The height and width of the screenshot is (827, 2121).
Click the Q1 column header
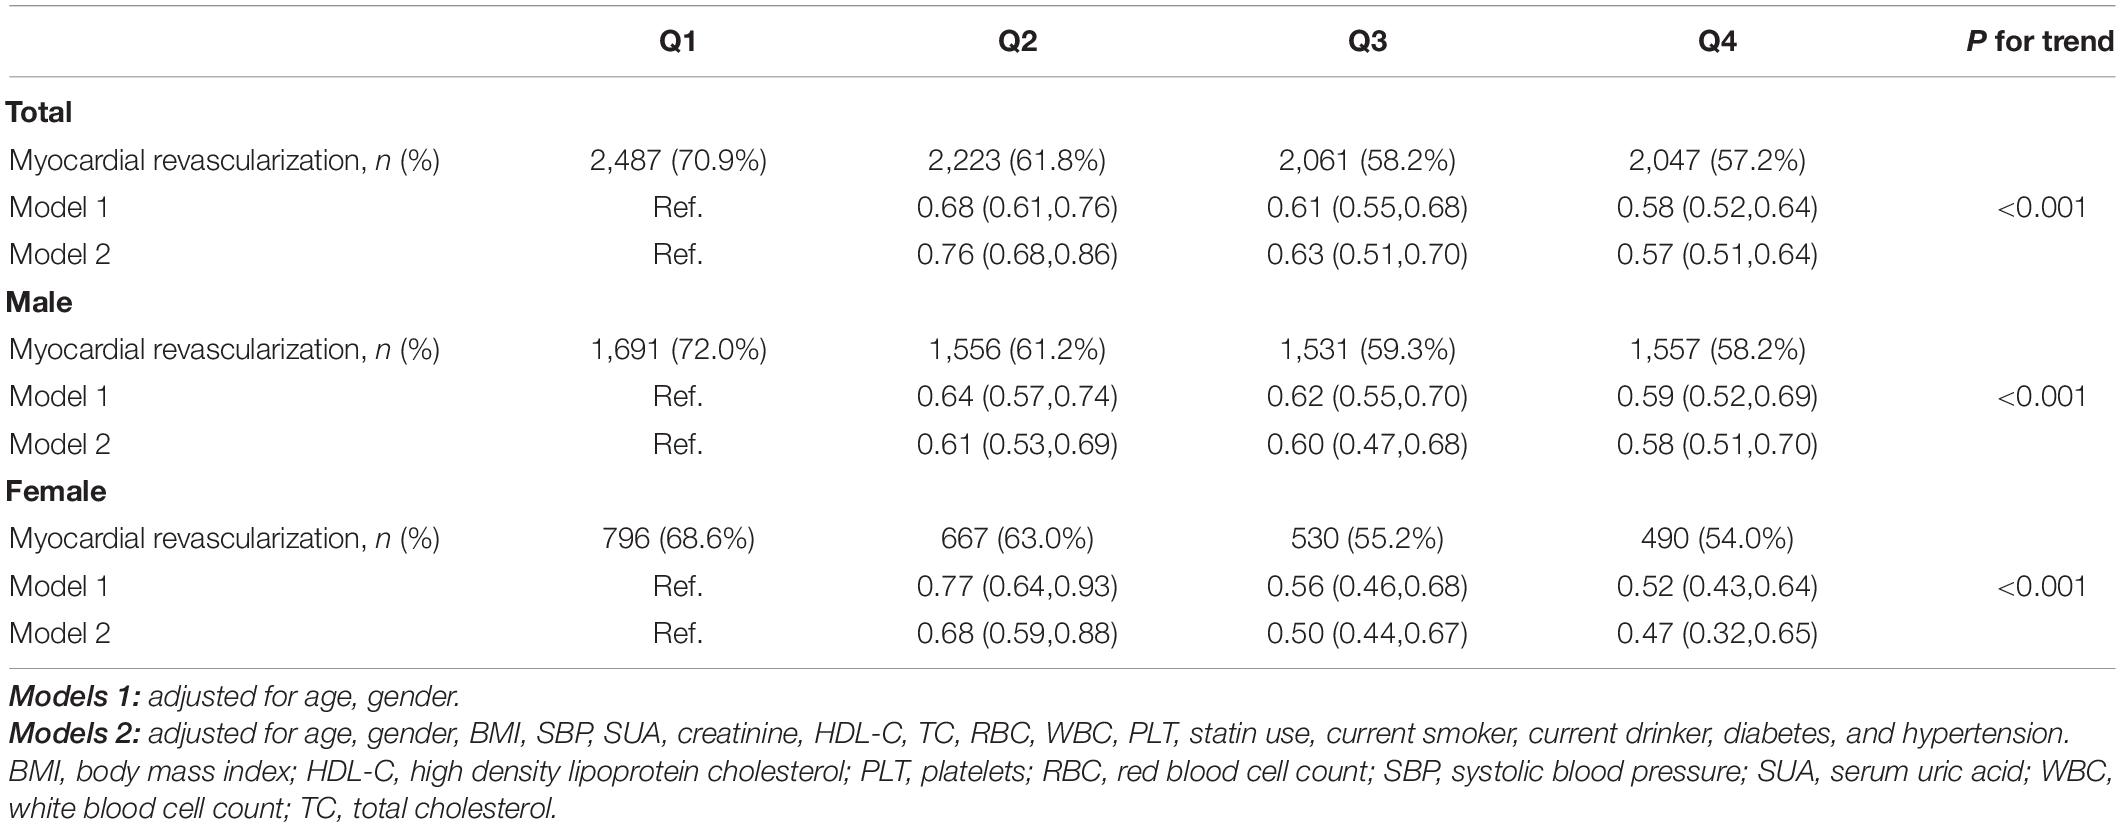[677, 42]
